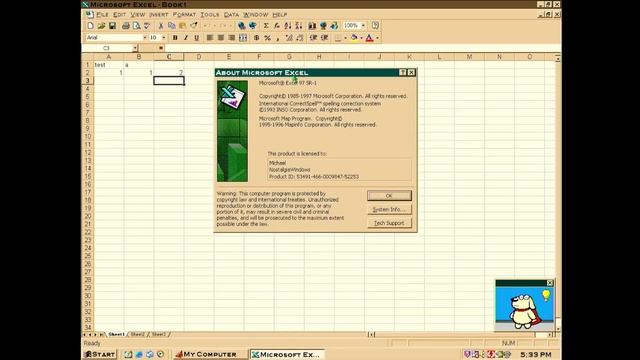Select the Format Painter brush icon
This screenshot has width=640, height=360.
194,26
